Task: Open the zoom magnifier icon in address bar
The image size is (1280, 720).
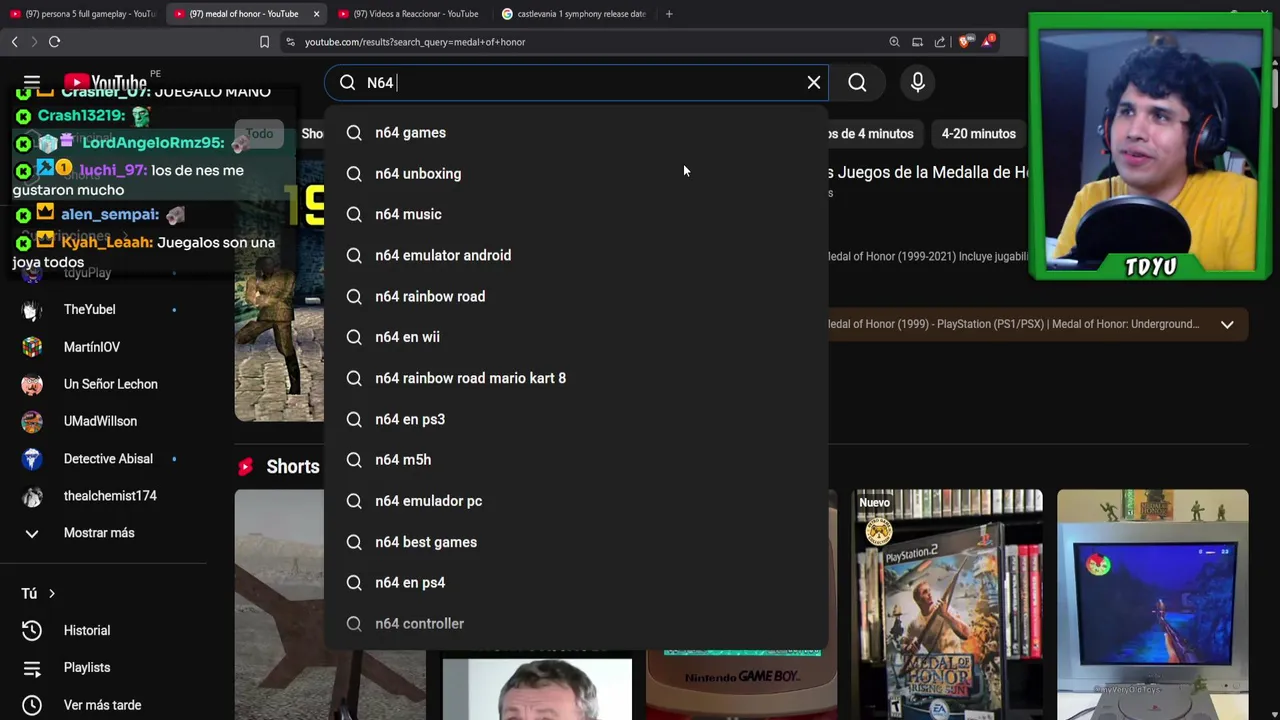Action: click(x=894, y=42)
